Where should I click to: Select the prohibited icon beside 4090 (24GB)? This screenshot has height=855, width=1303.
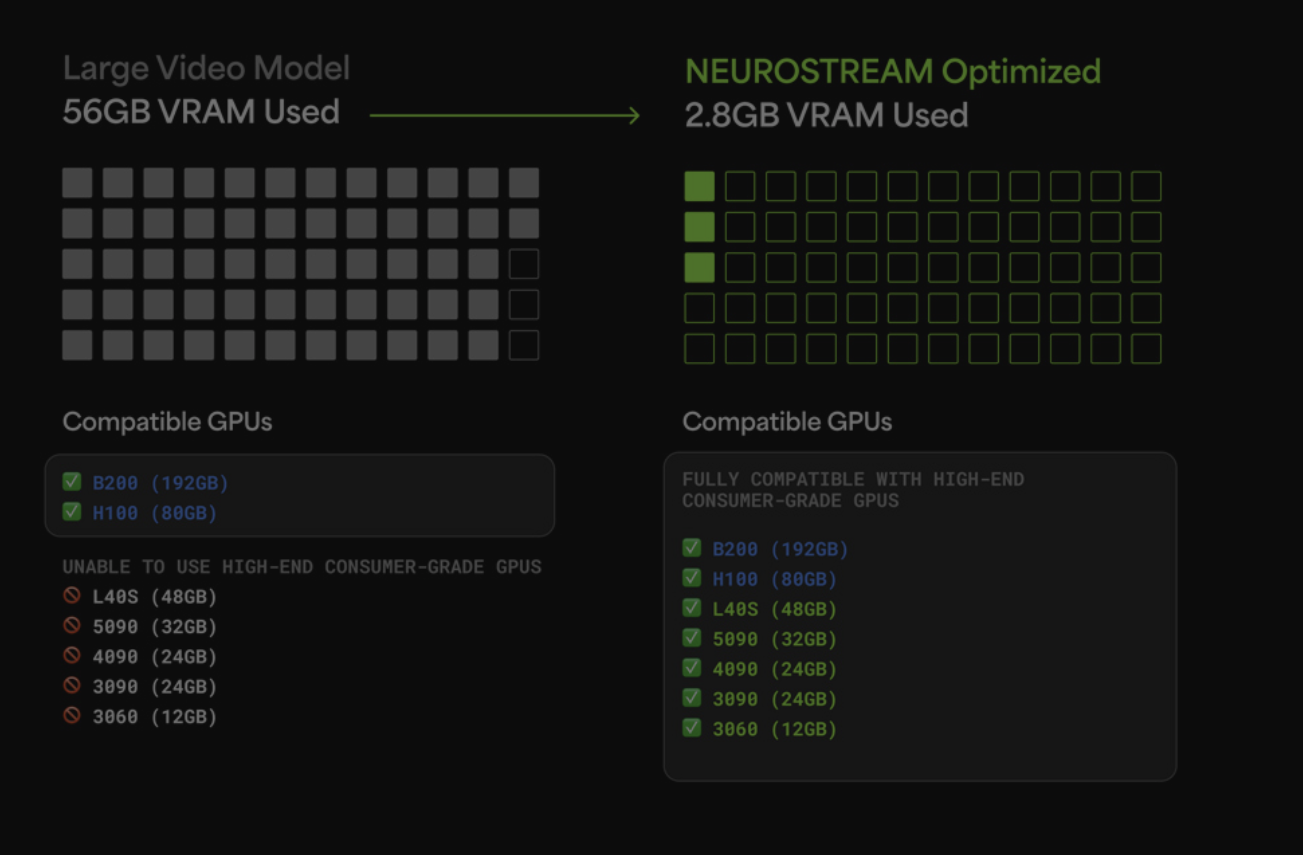(72, 656)
